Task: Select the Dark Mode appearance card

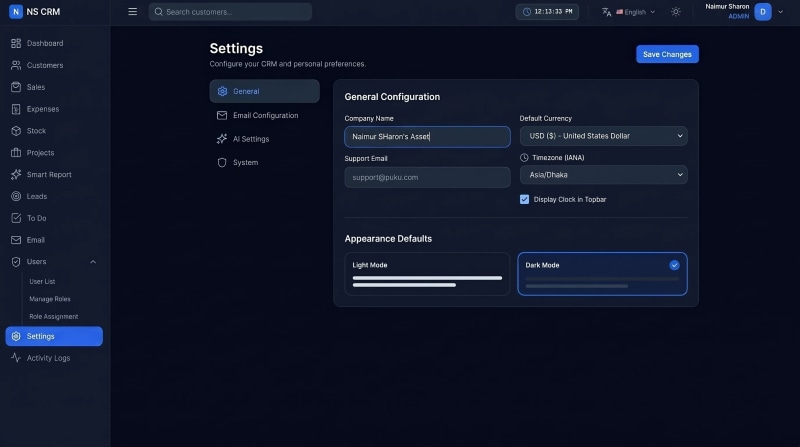Action: [x=603, y=274]
